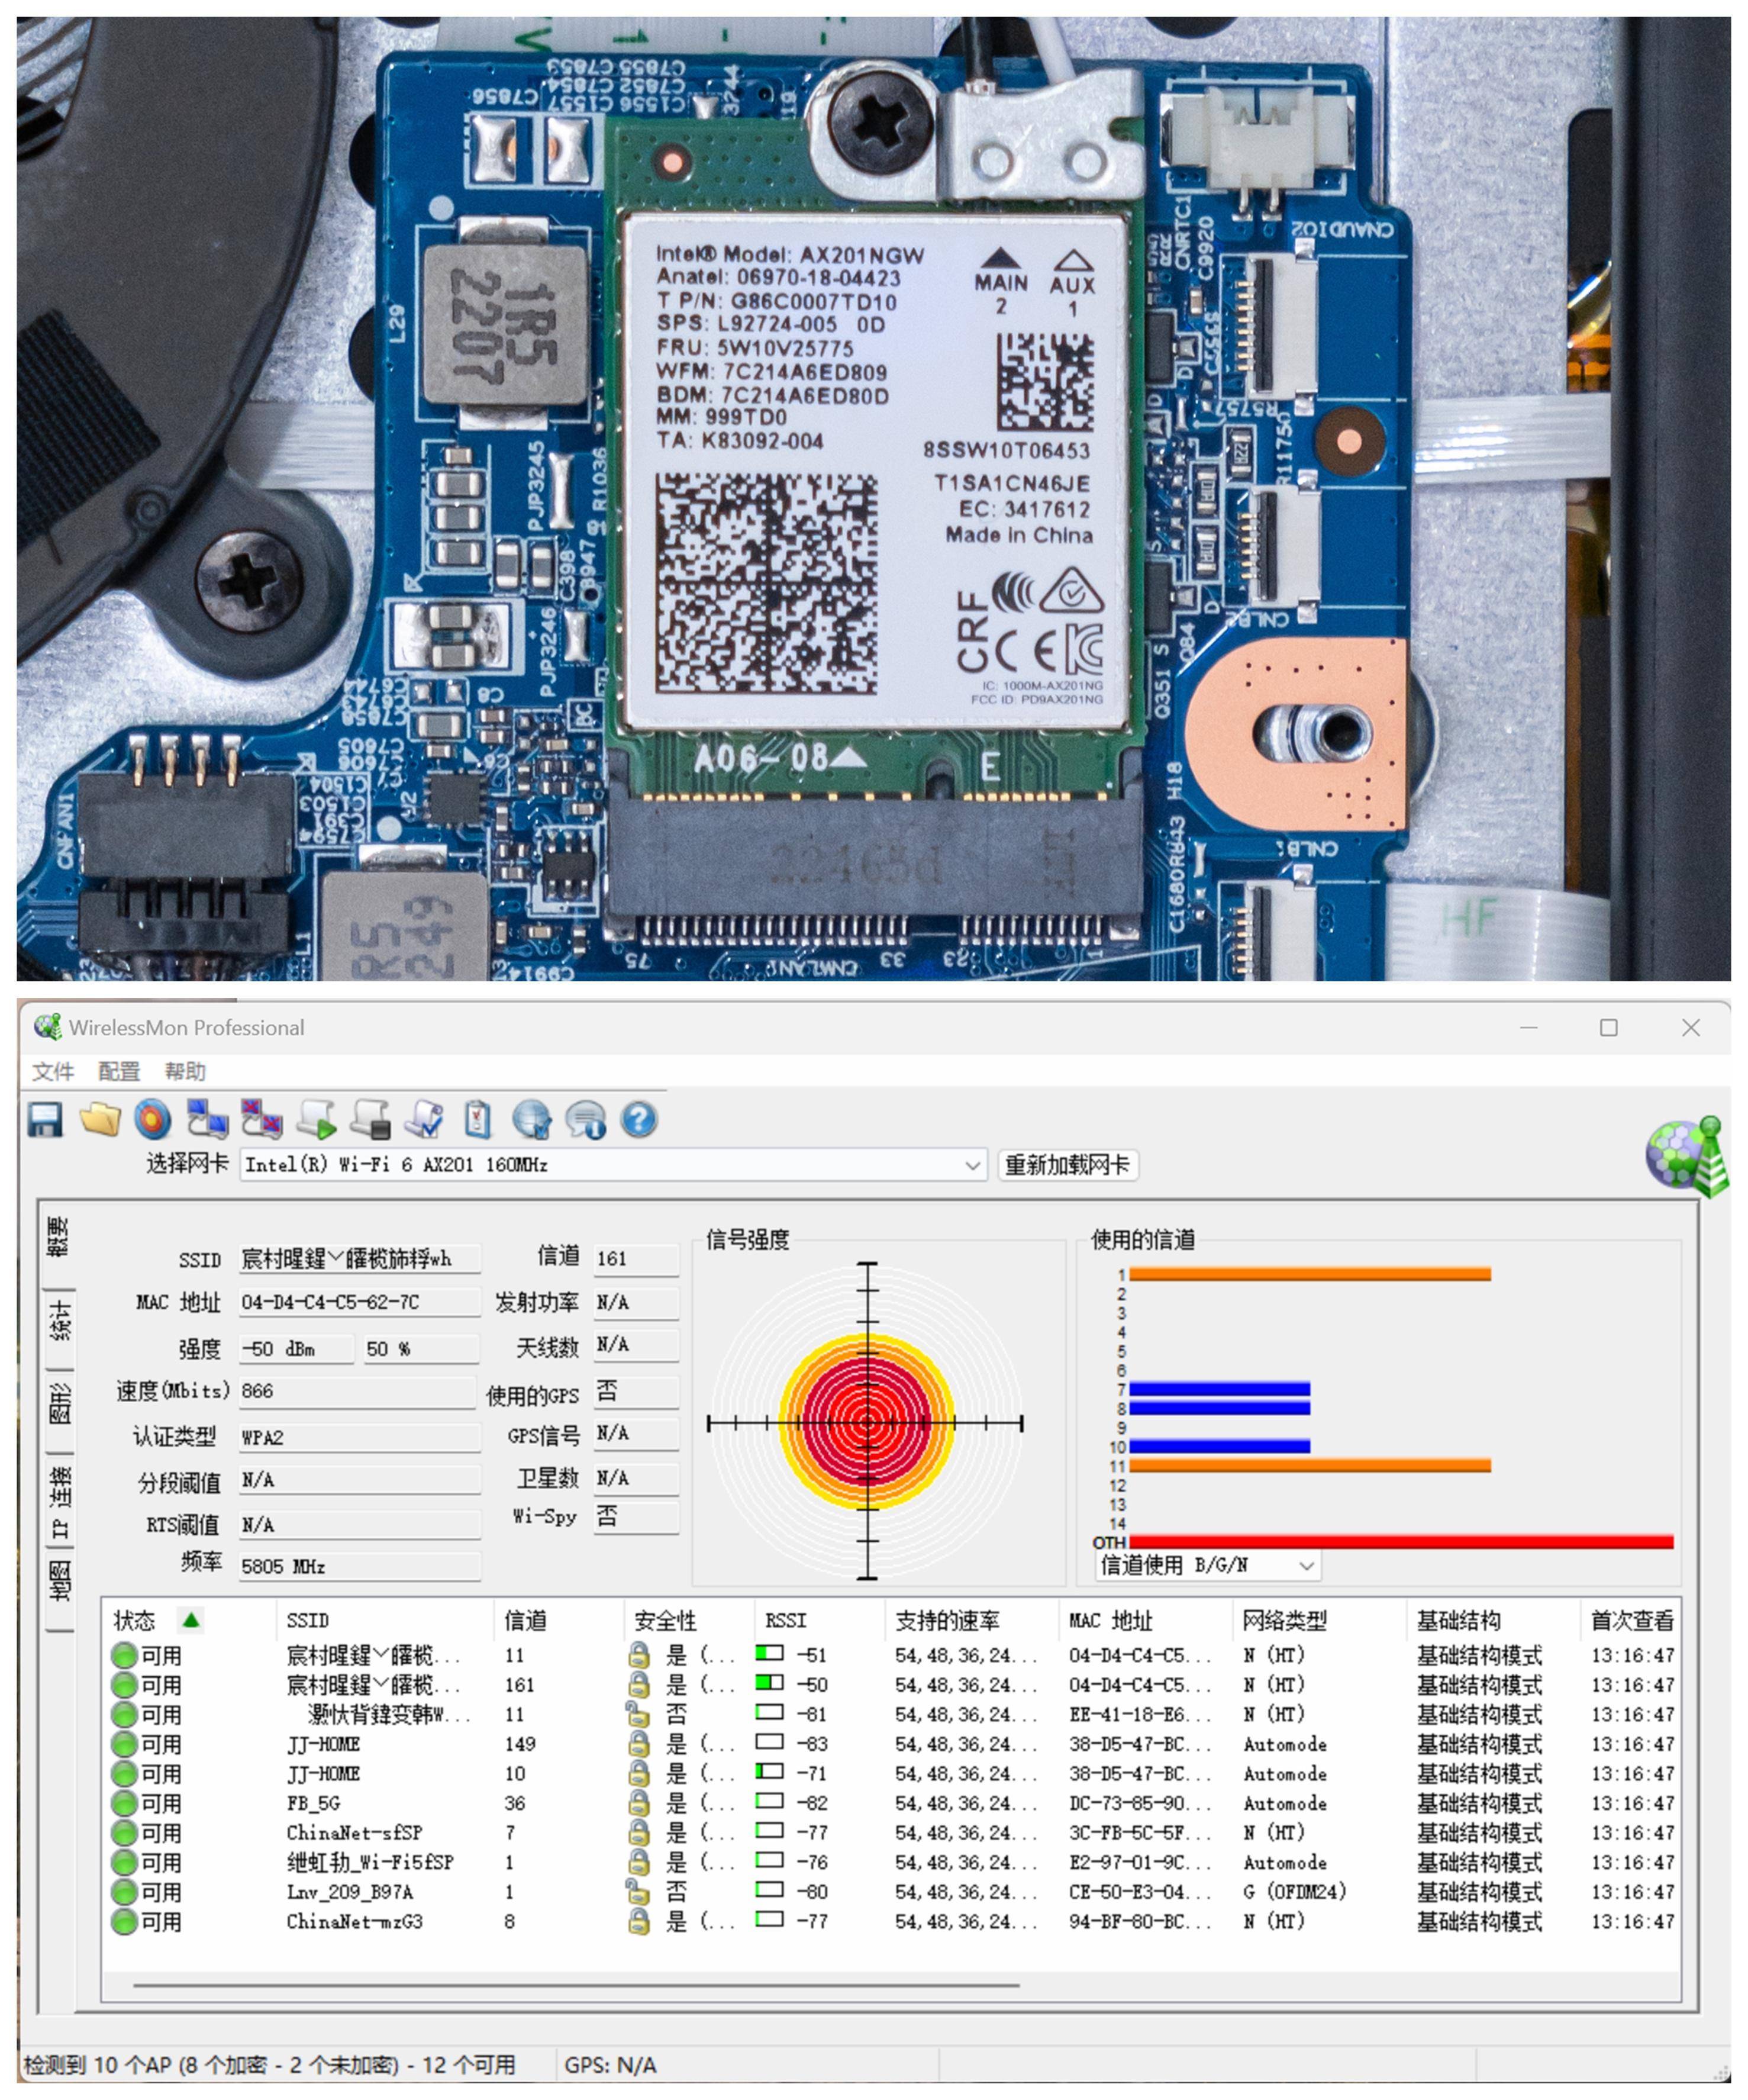Image resolution: width=1748 pixels, height=2100 pixels.
Task: Sort by the SSID column header
Action: click(x=385, y=1620)
